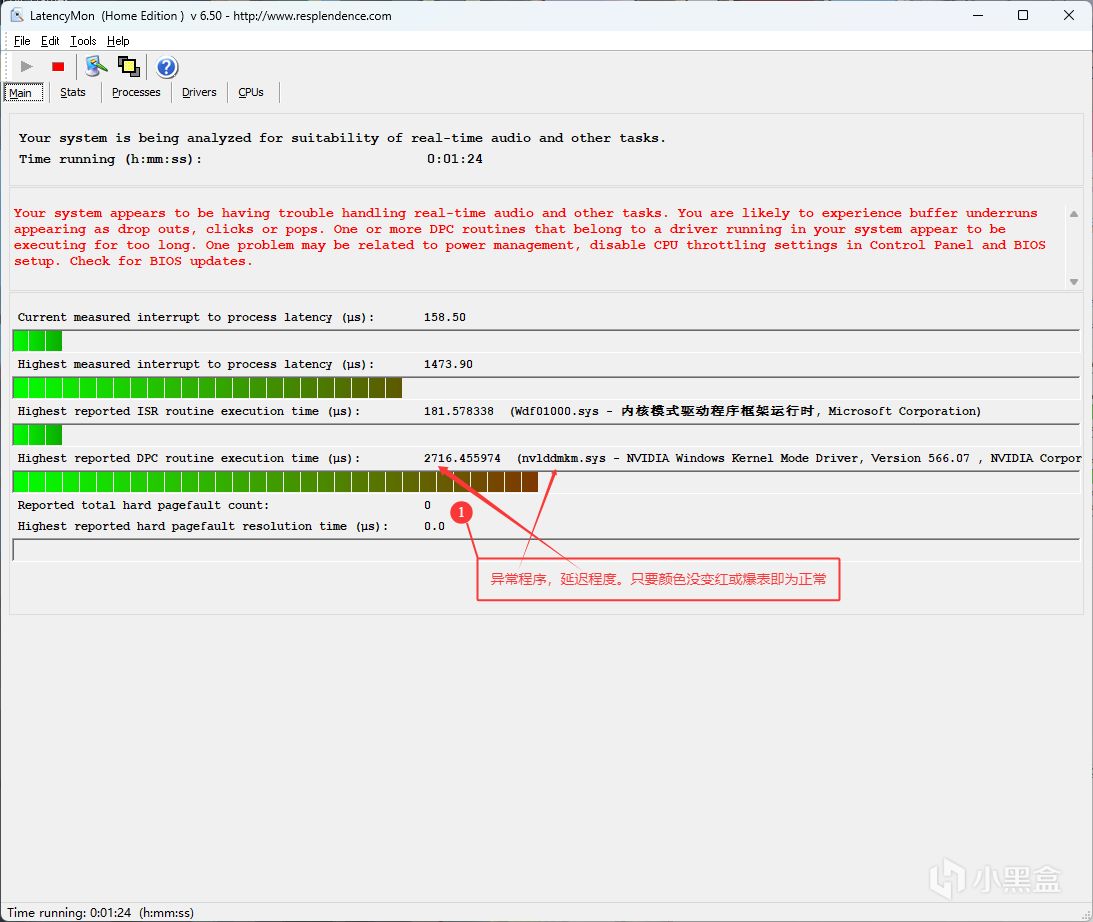1093x922 pixels.
Task: Stop the latency monitor with red square
Action: click(58, 67)
